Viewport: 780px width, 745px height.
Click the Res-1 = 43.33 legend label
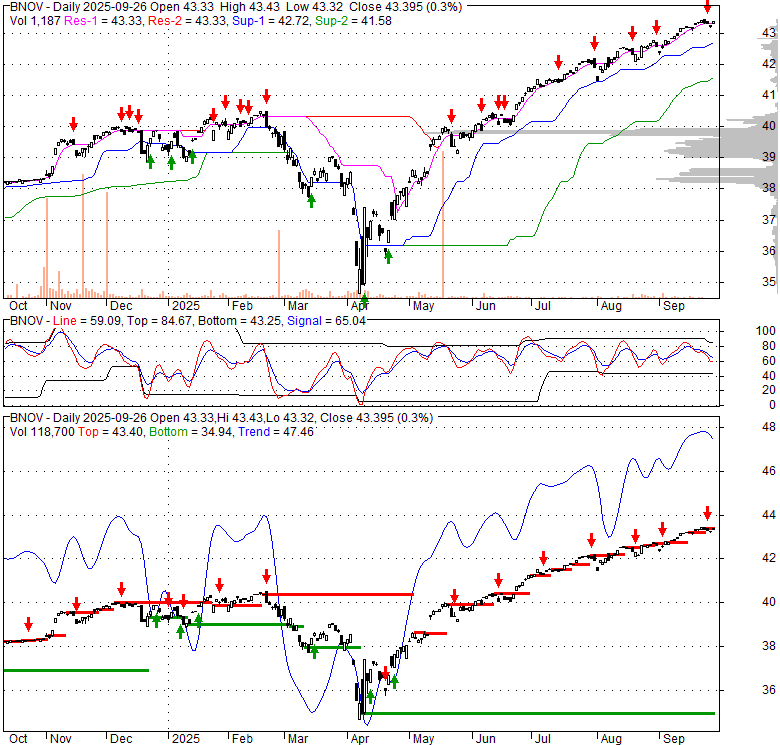[104, 21]
